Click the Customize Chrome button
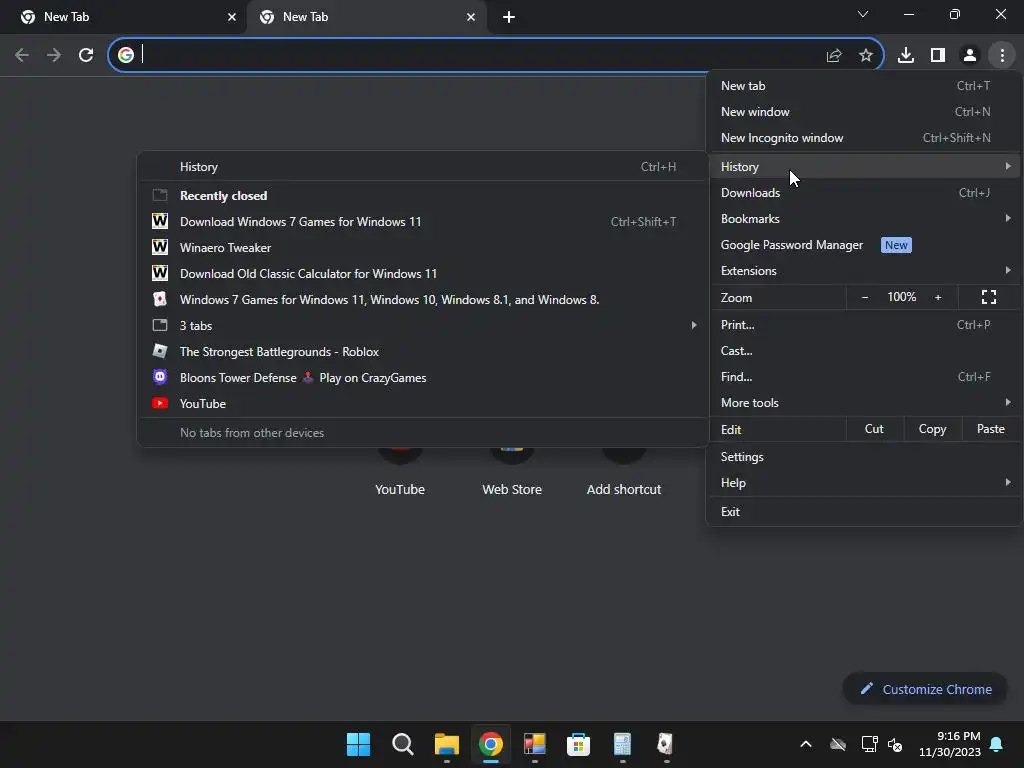 (925, 689)
